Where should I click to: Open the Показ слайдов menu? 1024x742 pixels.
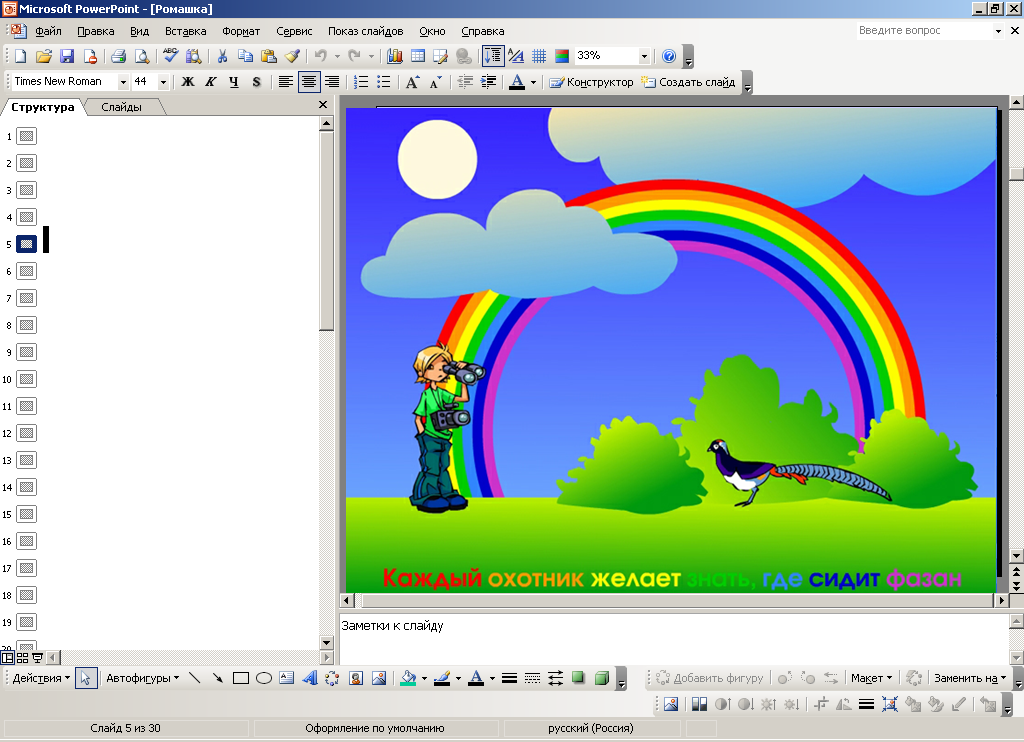coord(365,31)
